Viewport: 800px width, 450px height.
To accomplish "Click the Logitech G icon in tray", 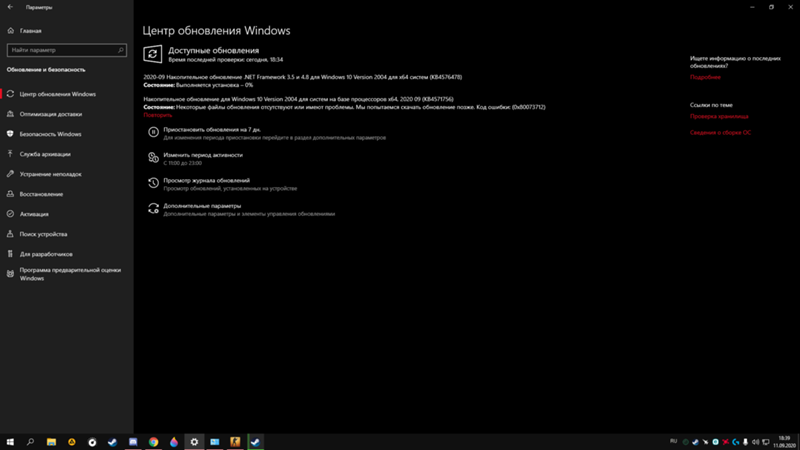I will (x=735, y=442).
